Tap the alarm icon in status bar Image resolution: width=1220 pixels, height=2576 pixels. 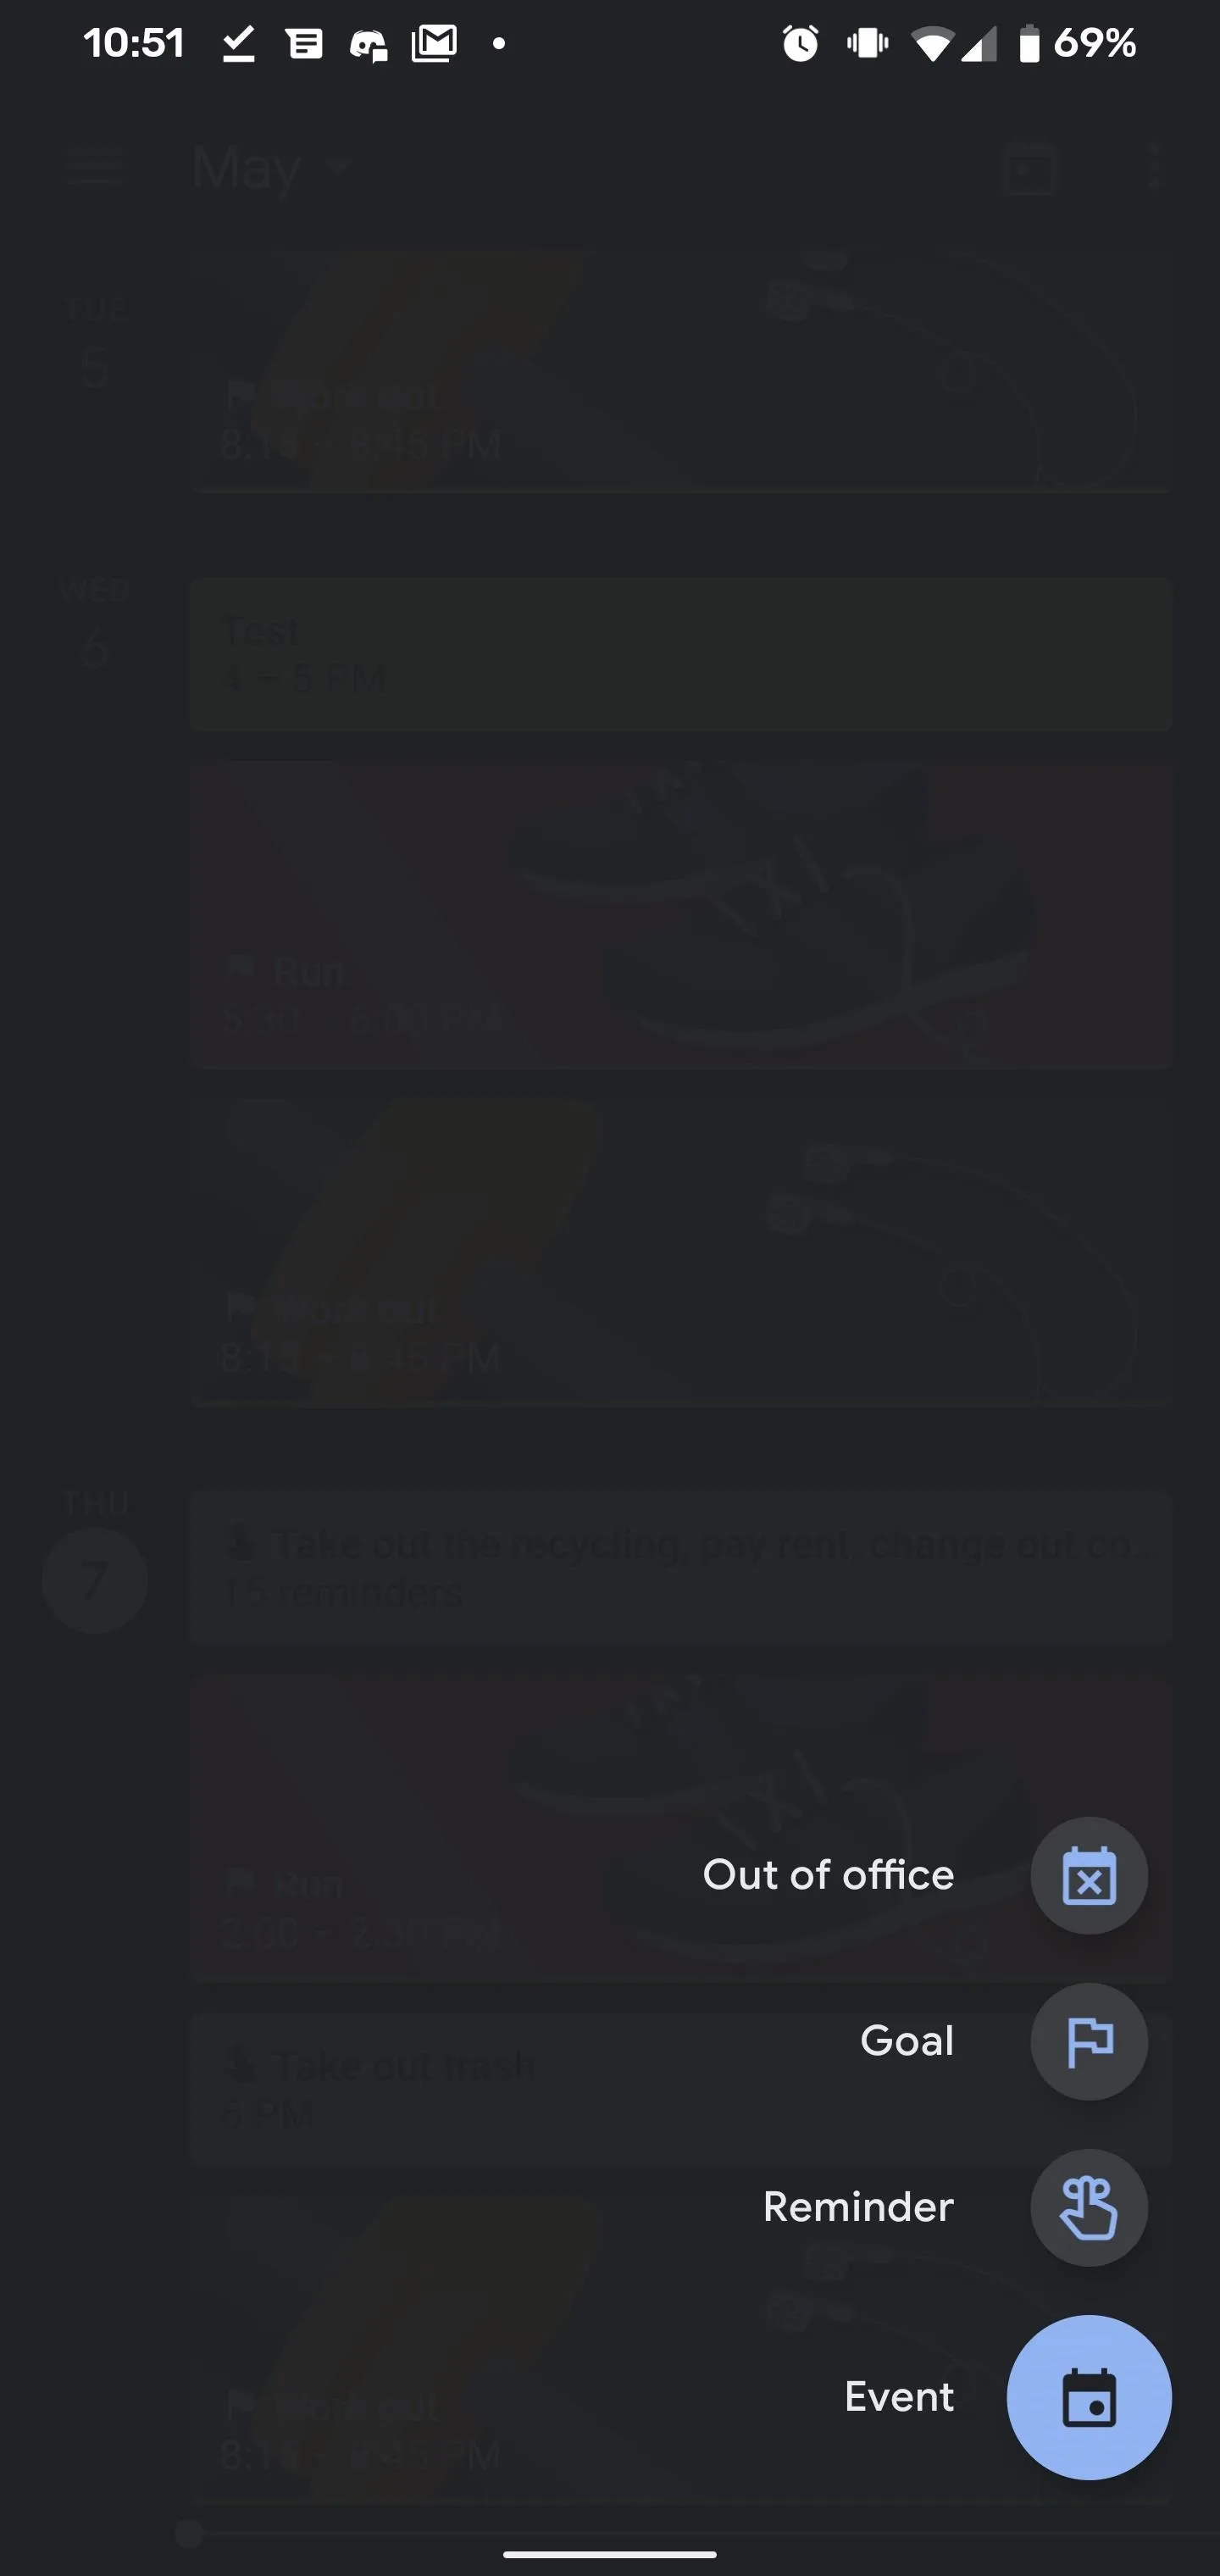pos(800,43)
